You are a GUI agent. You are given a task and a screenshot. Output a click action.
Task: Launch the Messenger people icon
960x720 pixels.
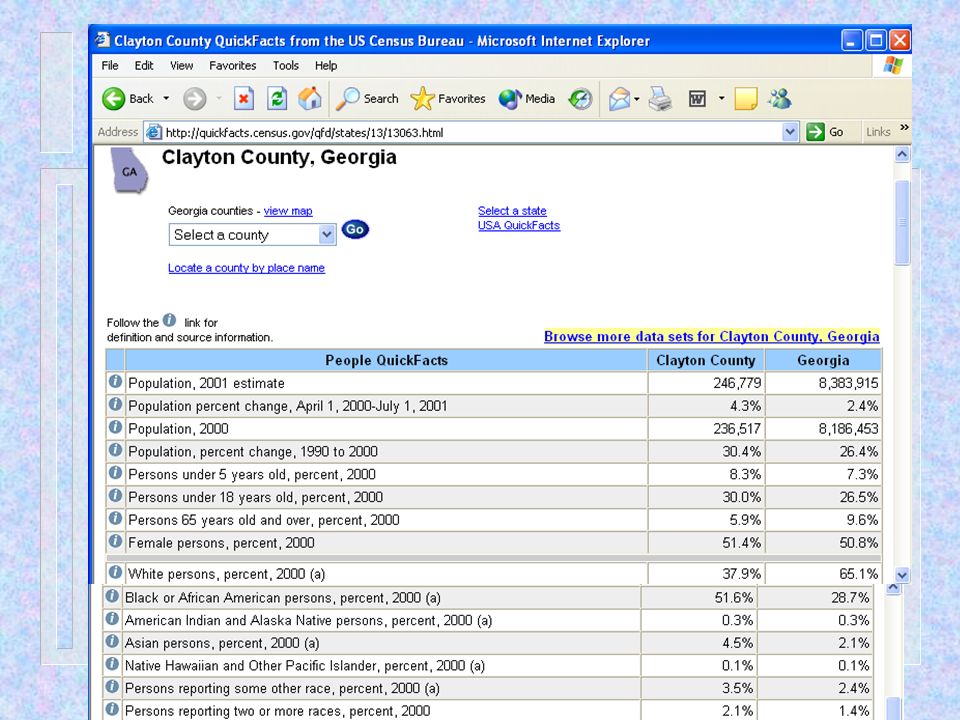pos(780,99)
